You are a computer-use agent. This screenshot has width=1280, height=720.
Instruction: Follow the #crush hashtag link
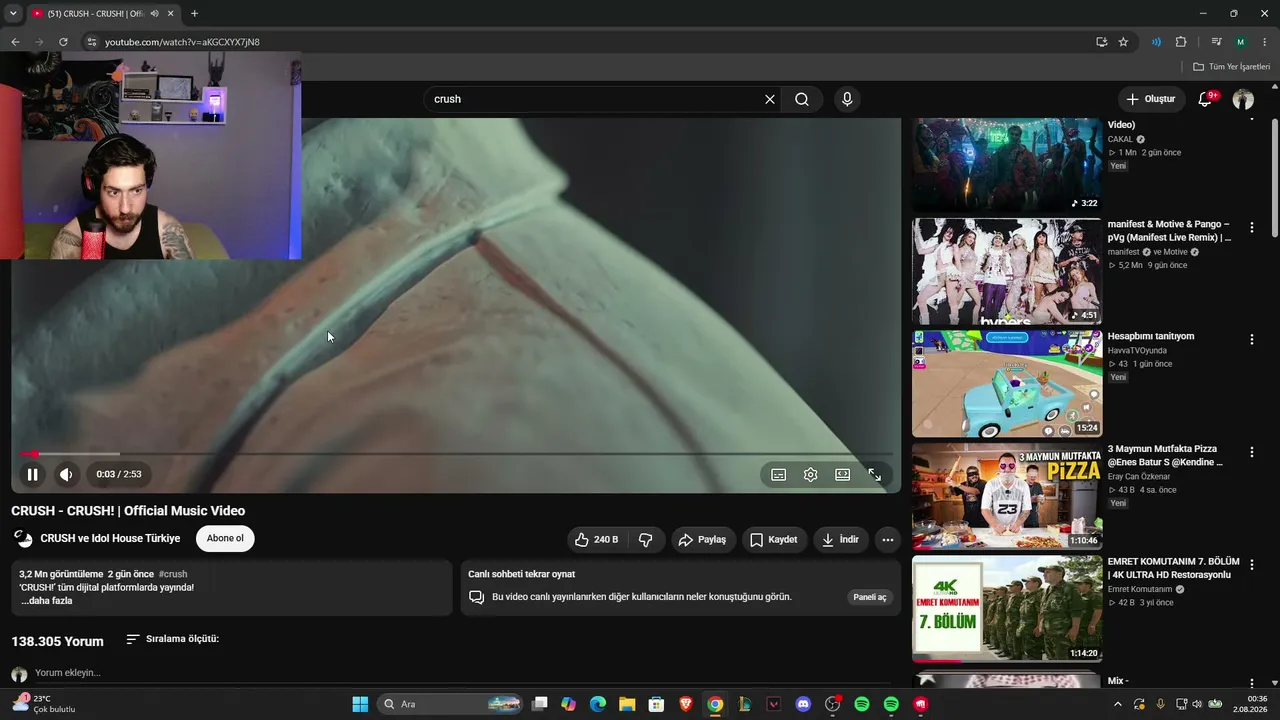point(173,575)
